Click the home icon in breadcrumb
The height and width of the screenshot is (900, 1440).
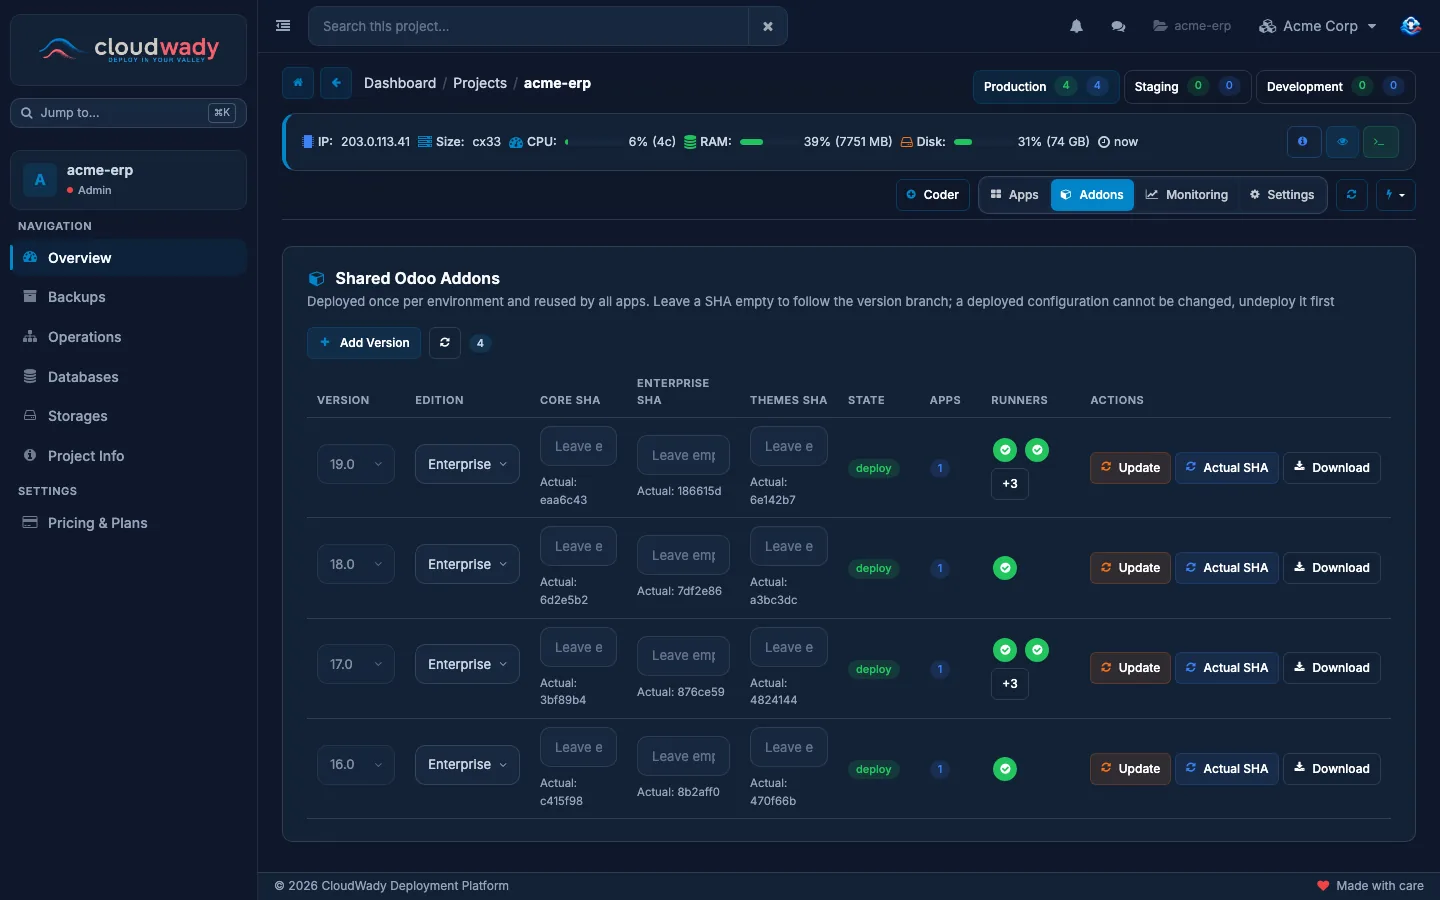[298, 83]
